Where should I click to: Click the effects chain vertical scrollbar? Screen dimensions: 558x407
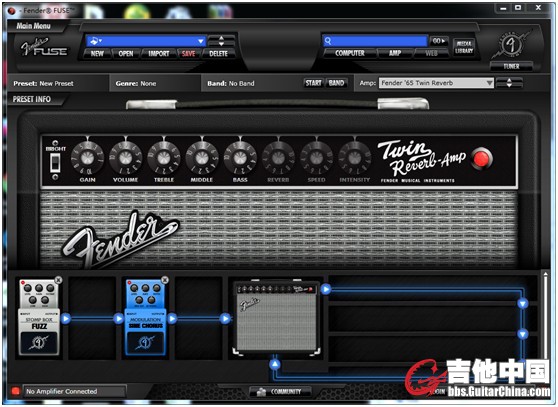click(545, 317)
